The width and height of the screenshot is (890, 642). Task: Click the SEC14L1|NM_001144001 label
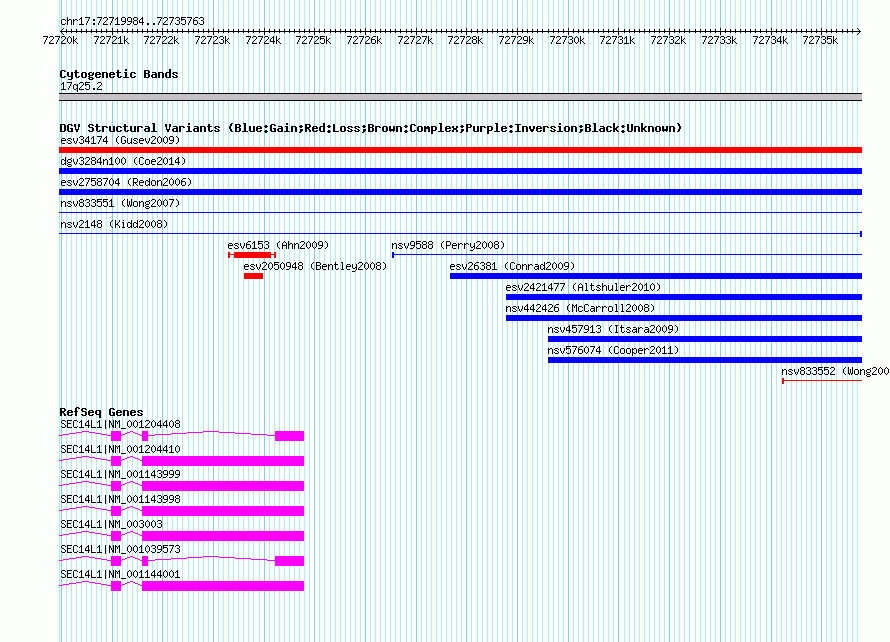[120, 574]
